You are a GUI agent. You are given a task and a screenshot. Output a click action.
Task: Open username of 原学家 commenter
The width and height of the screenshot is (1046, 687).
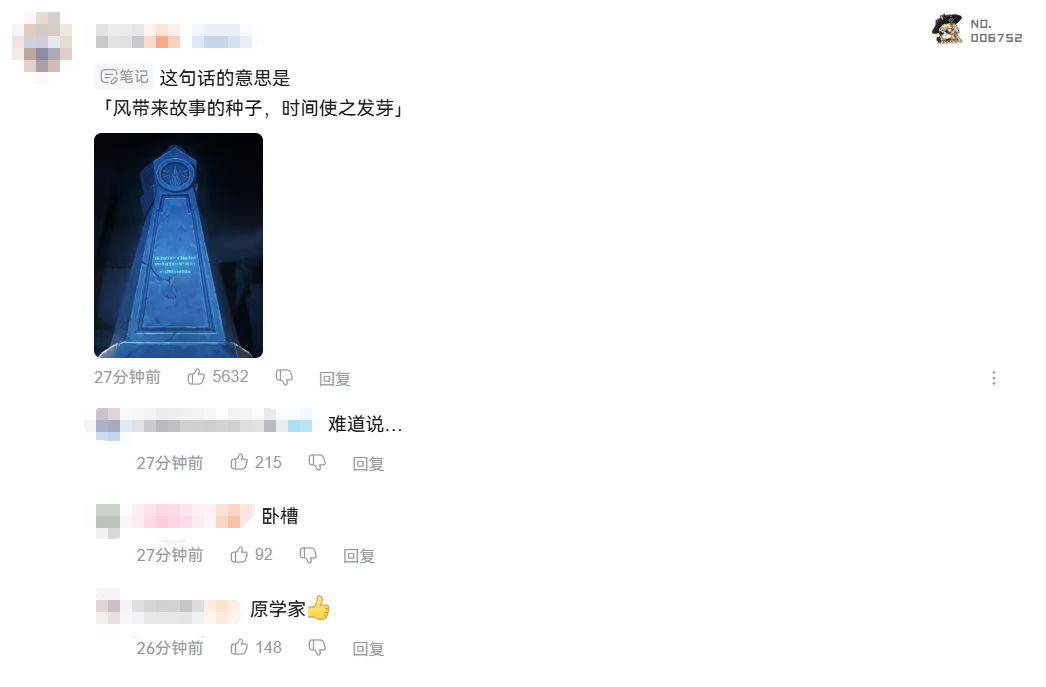coord(185,609)
